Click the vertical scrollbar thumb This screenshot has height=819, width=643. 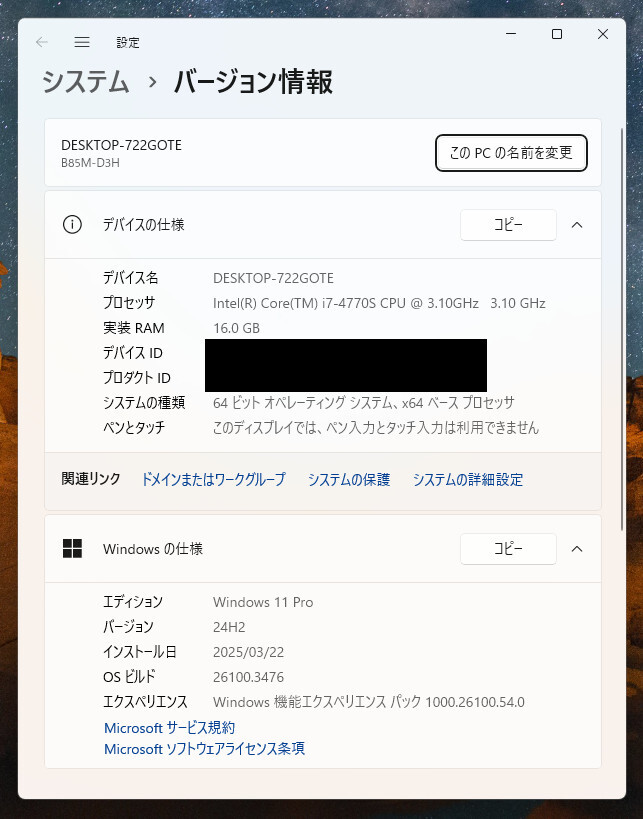click(x=622, y=329)
